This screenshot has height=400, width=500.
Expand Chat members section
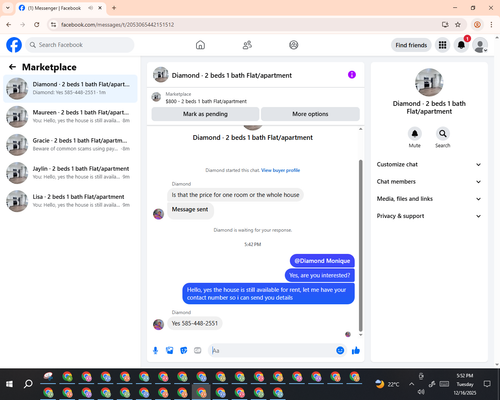pyautogui.click(x=429, y=182)
